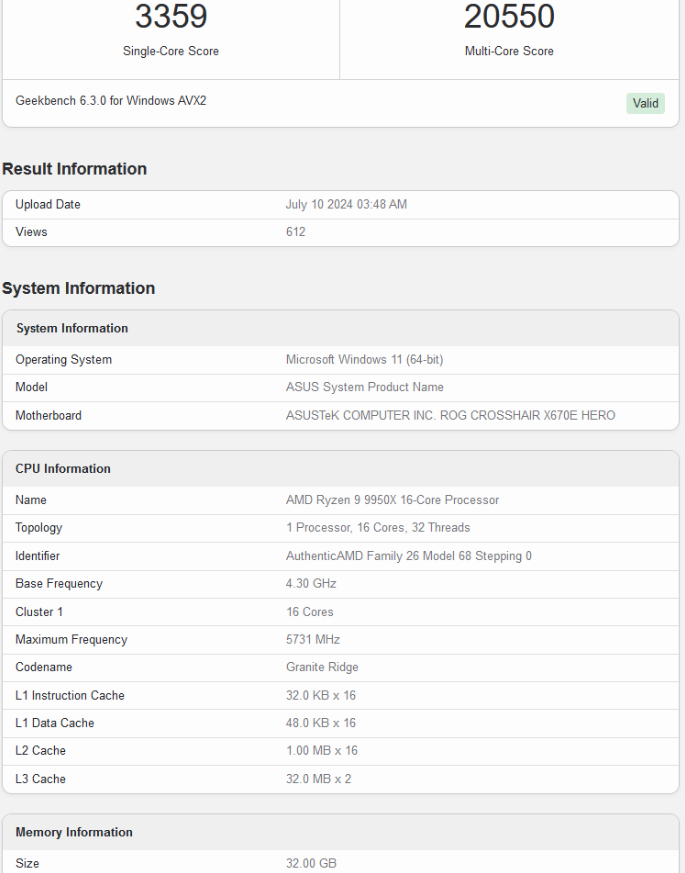Click the Operating System label
This screenshot has height=873, width=685.
pos(63,359)
